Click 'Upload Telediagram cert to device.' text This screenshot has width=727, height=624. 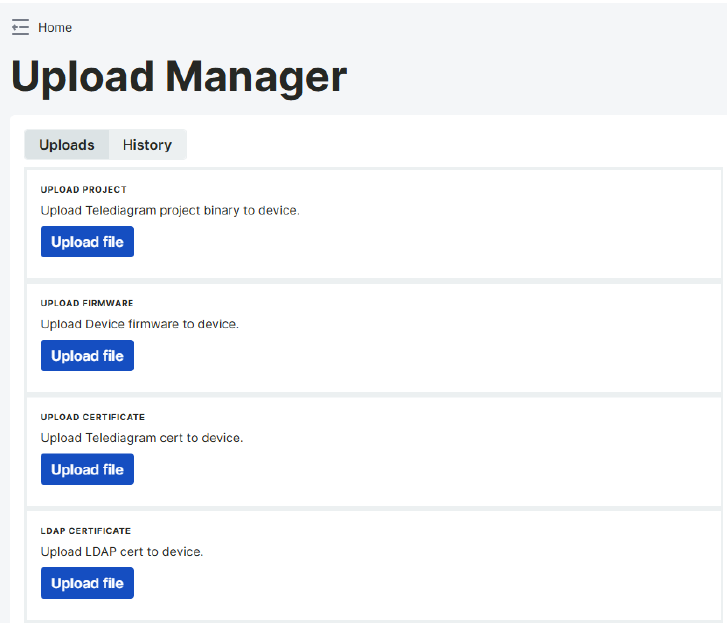[x=142, y=438]
